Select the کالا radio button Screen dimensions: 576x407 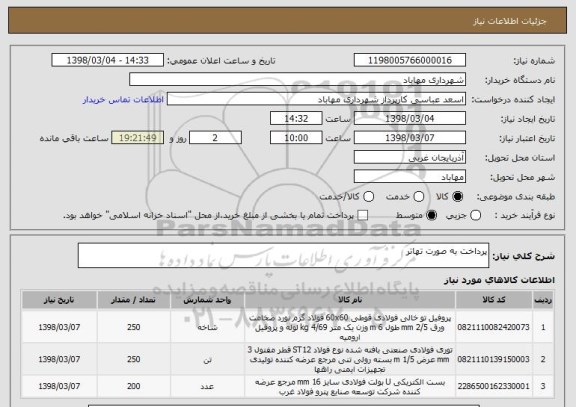(x=457, y=197)
